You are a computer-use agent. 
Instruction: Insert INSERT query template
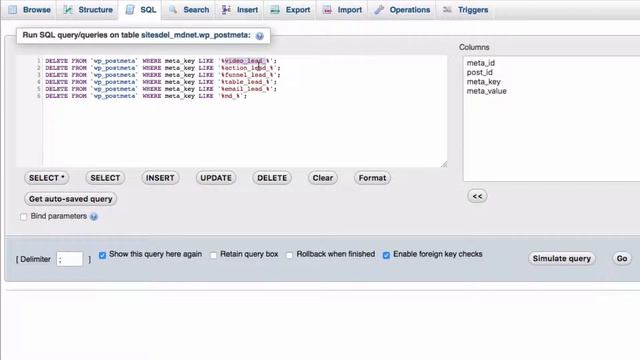[160, 178]
